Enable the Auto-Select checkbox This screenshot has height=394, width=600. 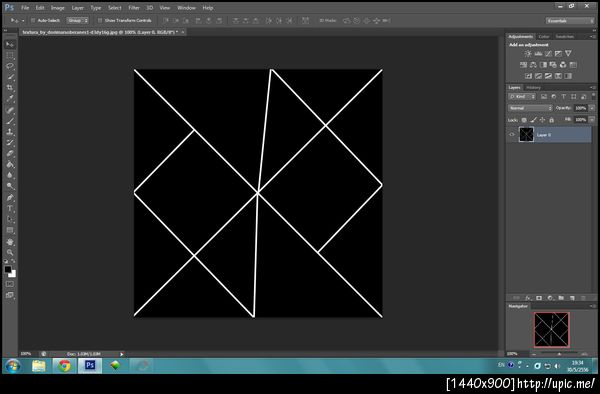tap(33, 20)
